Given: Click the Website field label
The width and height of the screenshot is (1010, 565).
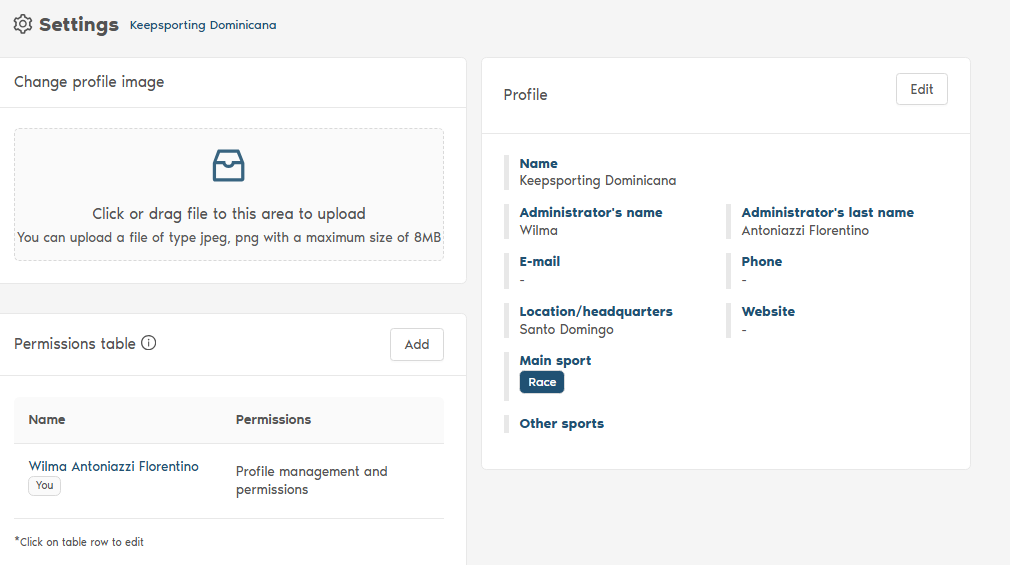Looking at the screenshot, I should click(768, 312).
